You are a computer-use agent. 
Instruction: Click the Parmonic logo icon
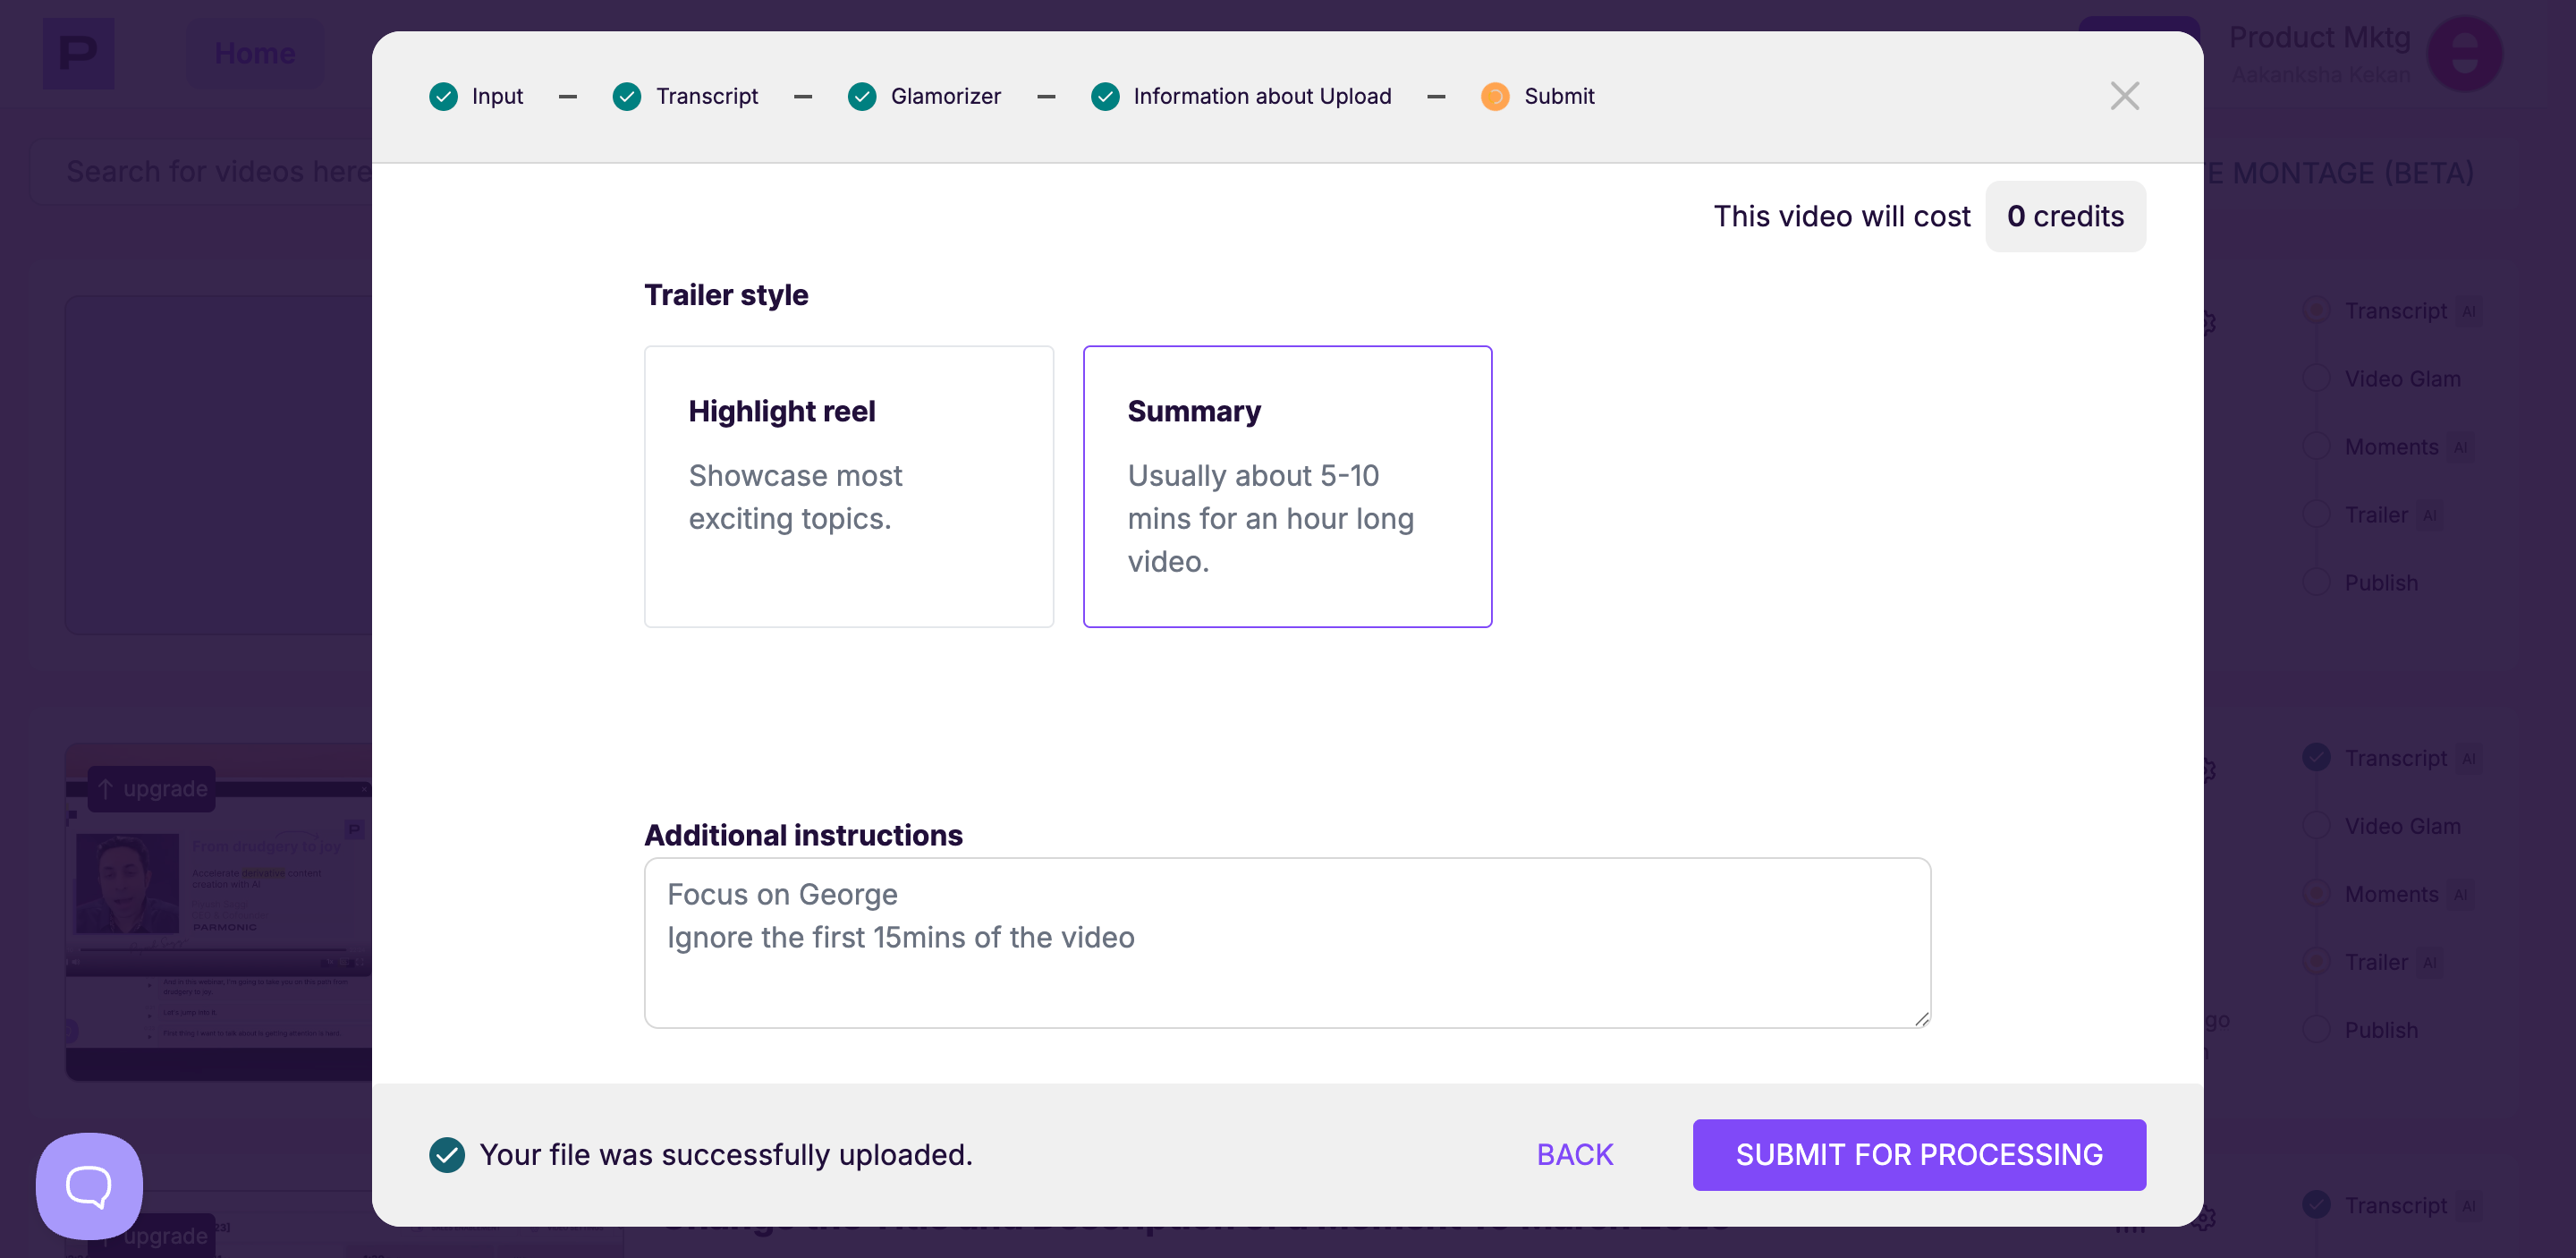pyautogui.click(x=78, y=53)
